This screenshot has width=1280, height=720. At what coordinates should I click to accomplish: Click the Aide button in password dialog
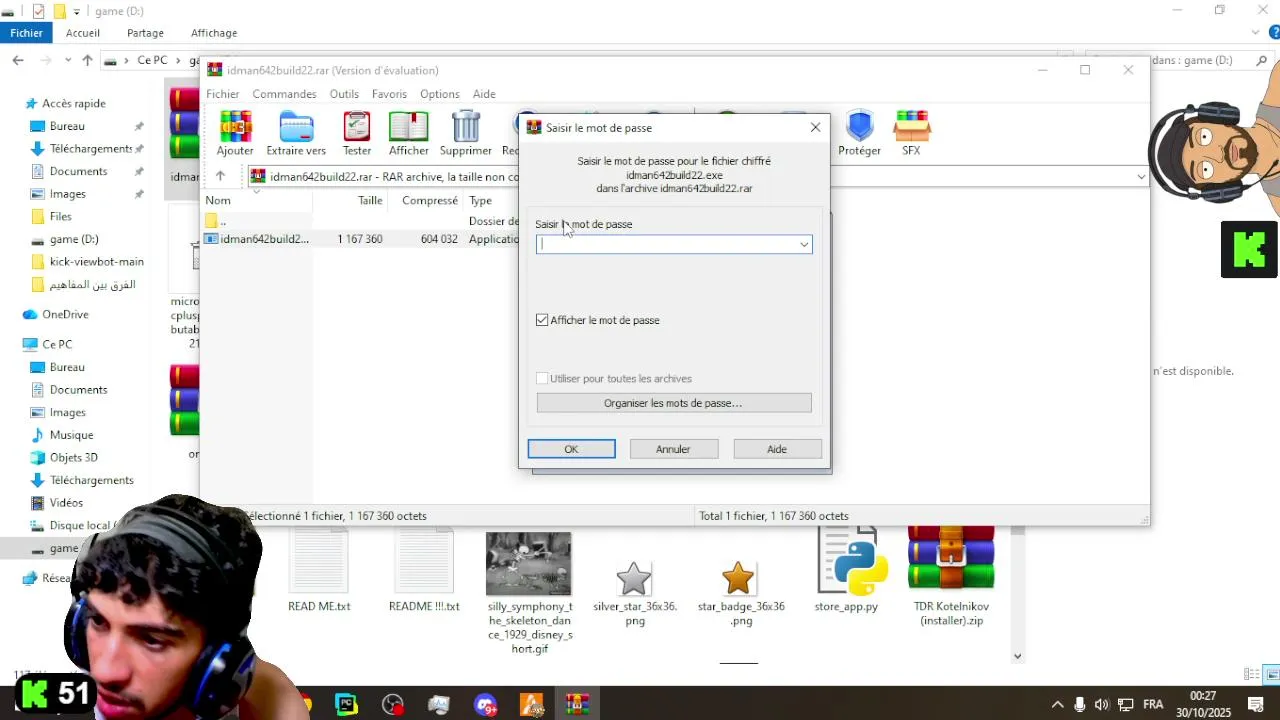(x=777, y=449)
